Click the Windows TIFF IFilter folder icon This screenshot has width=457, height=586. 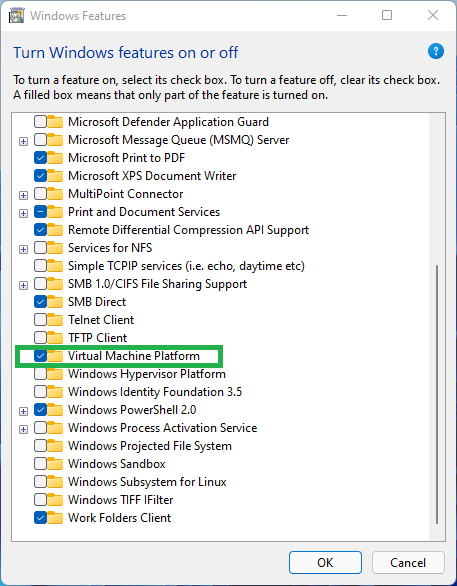pos(55,500)
